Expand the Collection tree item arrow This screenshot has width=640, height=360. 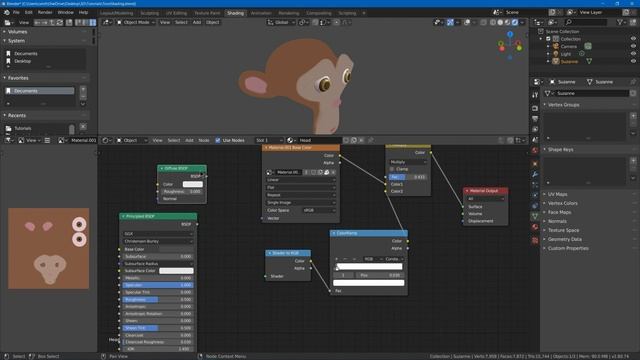click(x=541, y=39)
